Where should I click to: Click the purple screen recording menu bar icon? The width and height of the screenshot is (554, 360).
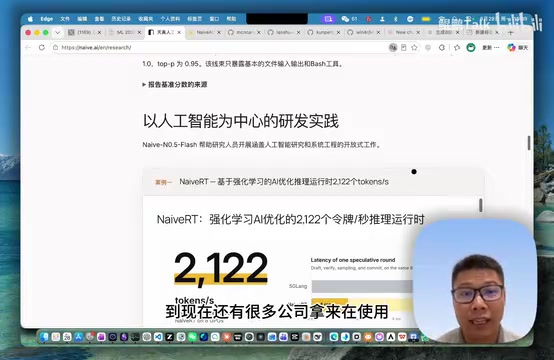(328, 19)
